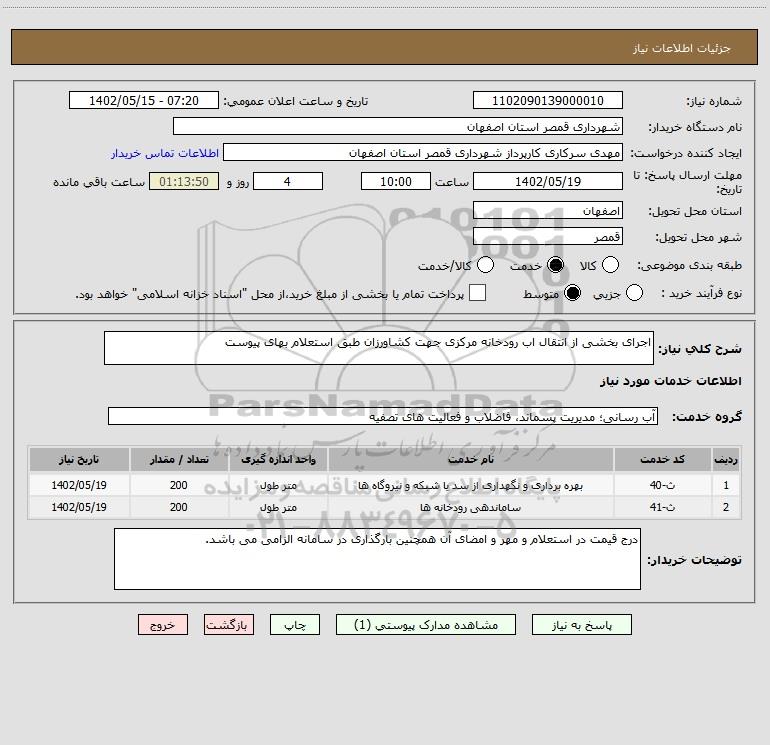This screenshot has width=770, height=745.
Task: Click the پاسخ به نیاز button
Action: coord(582,625)
